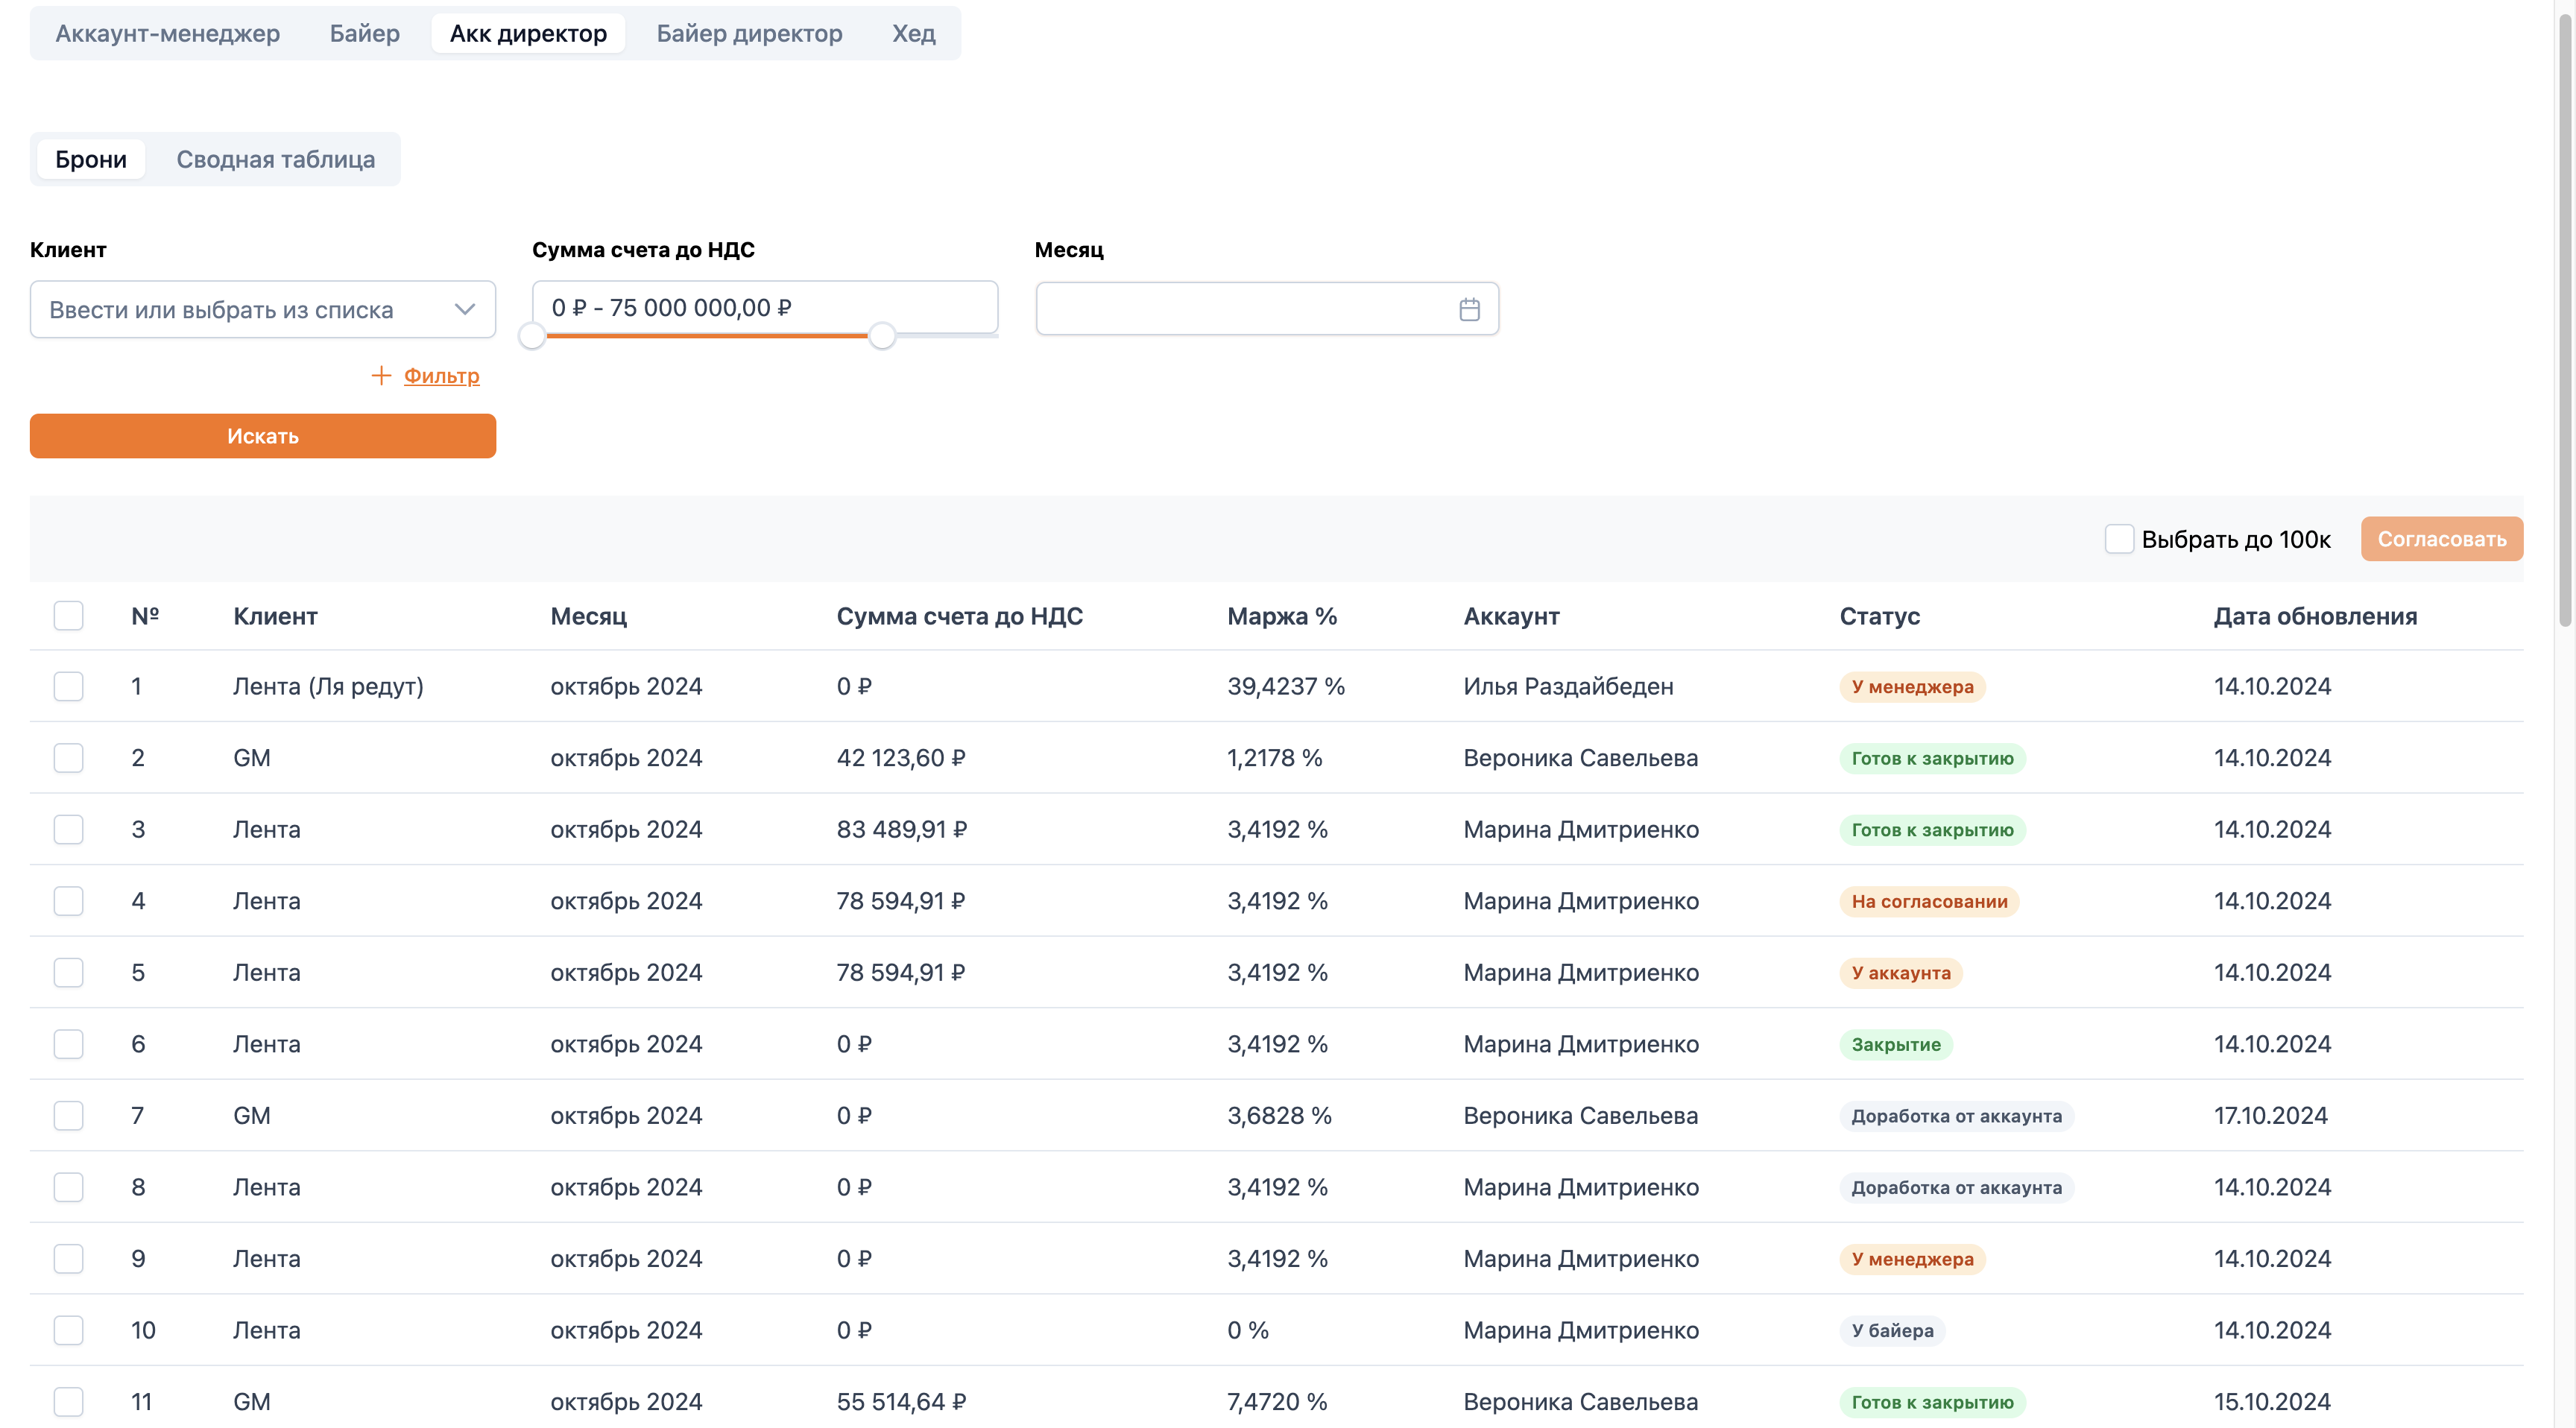Click the Дата обновления column header

tap(2315, 616)
